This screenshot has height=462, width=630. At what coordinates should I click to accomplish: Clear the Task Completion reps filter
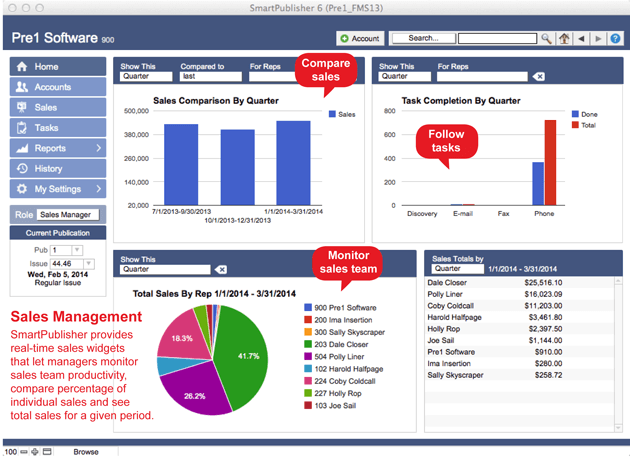click(539, 76)
